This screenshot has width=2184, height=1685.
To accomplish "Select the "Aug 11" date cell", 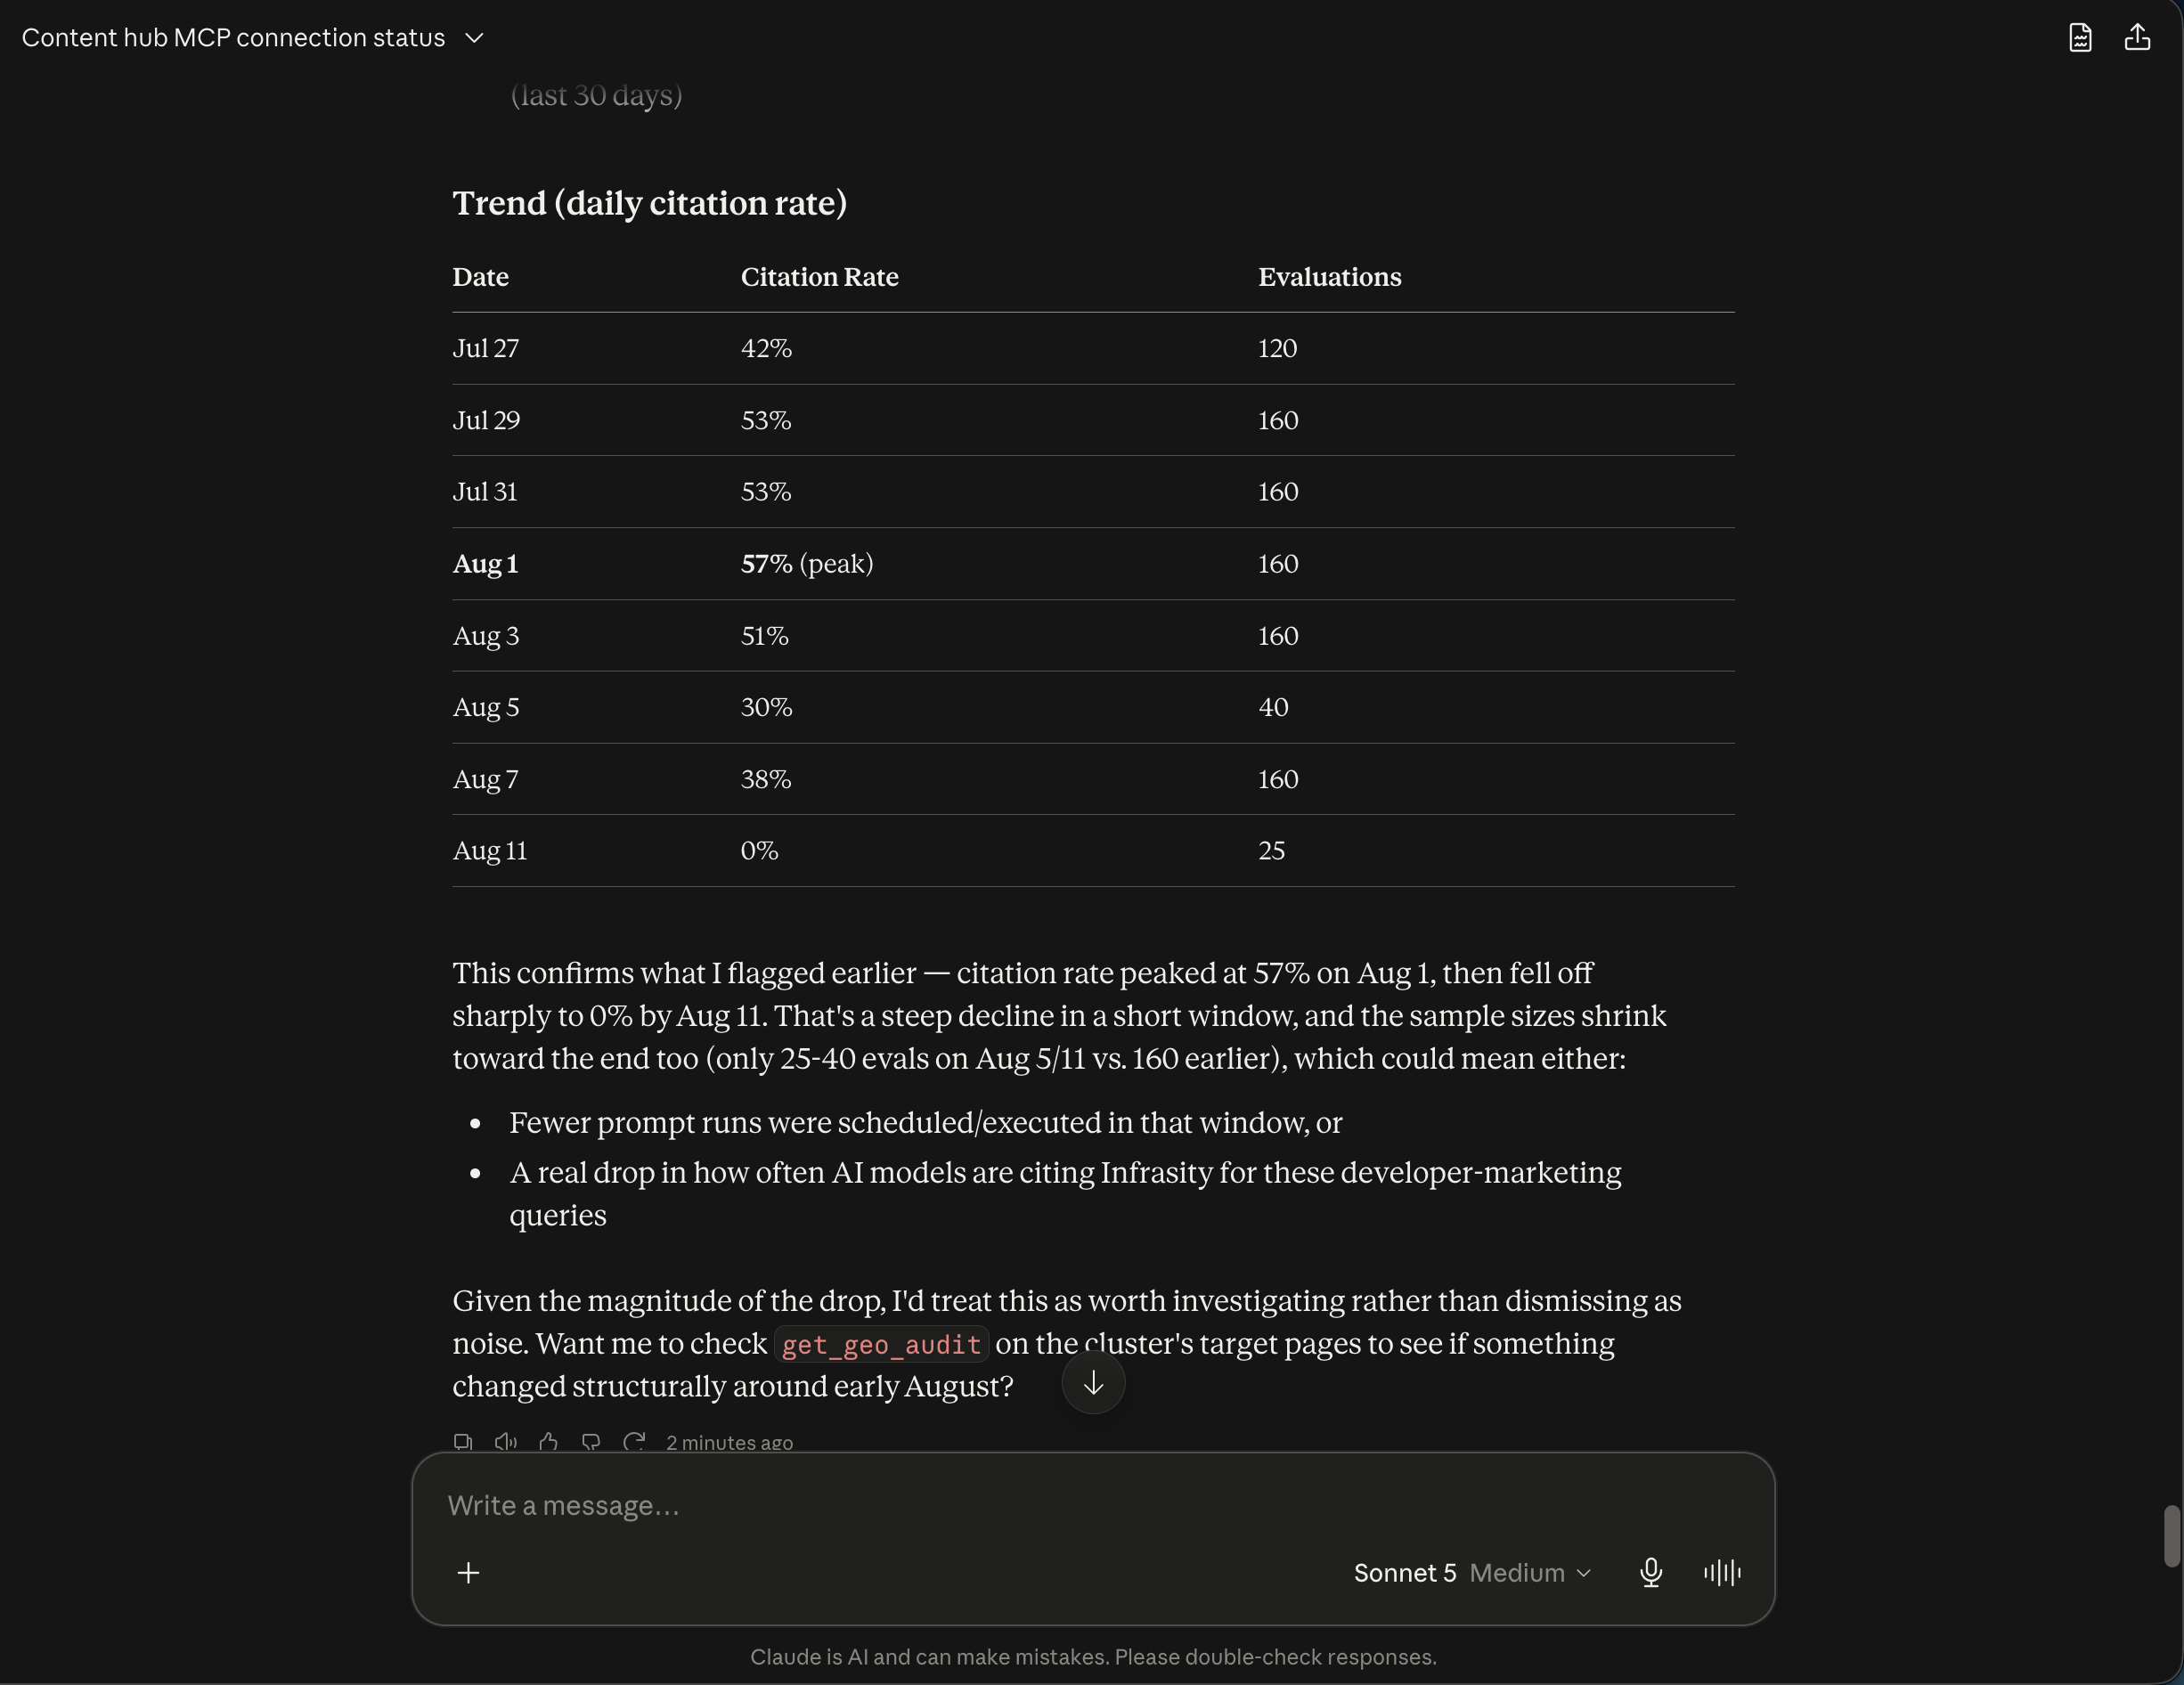I will [x=490, y=851].
